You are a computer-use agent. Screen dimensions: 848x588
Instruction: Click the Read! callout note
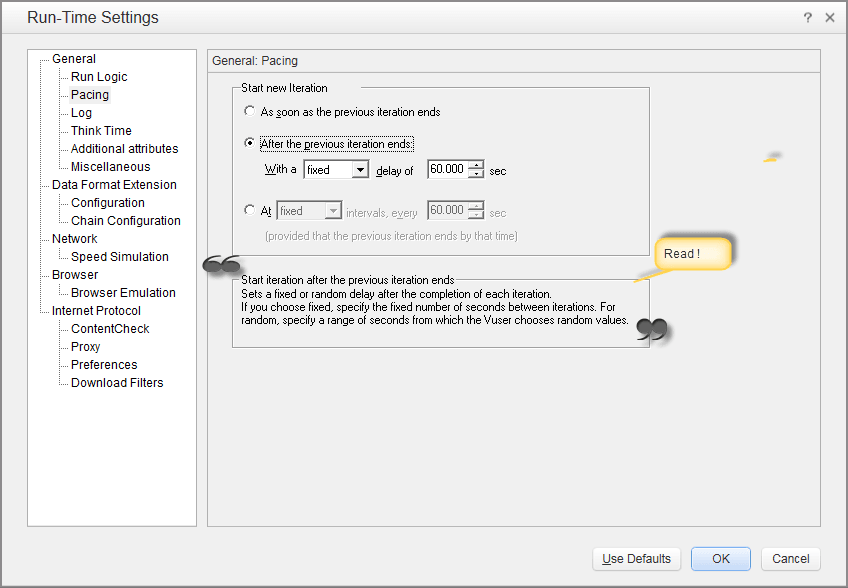tap(692, 254)
